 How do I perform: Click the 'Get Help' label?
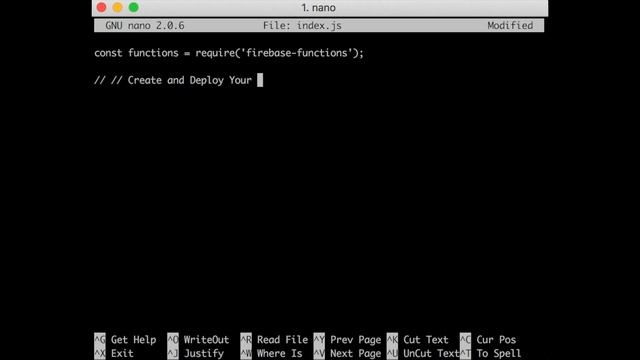click(133, 340)
